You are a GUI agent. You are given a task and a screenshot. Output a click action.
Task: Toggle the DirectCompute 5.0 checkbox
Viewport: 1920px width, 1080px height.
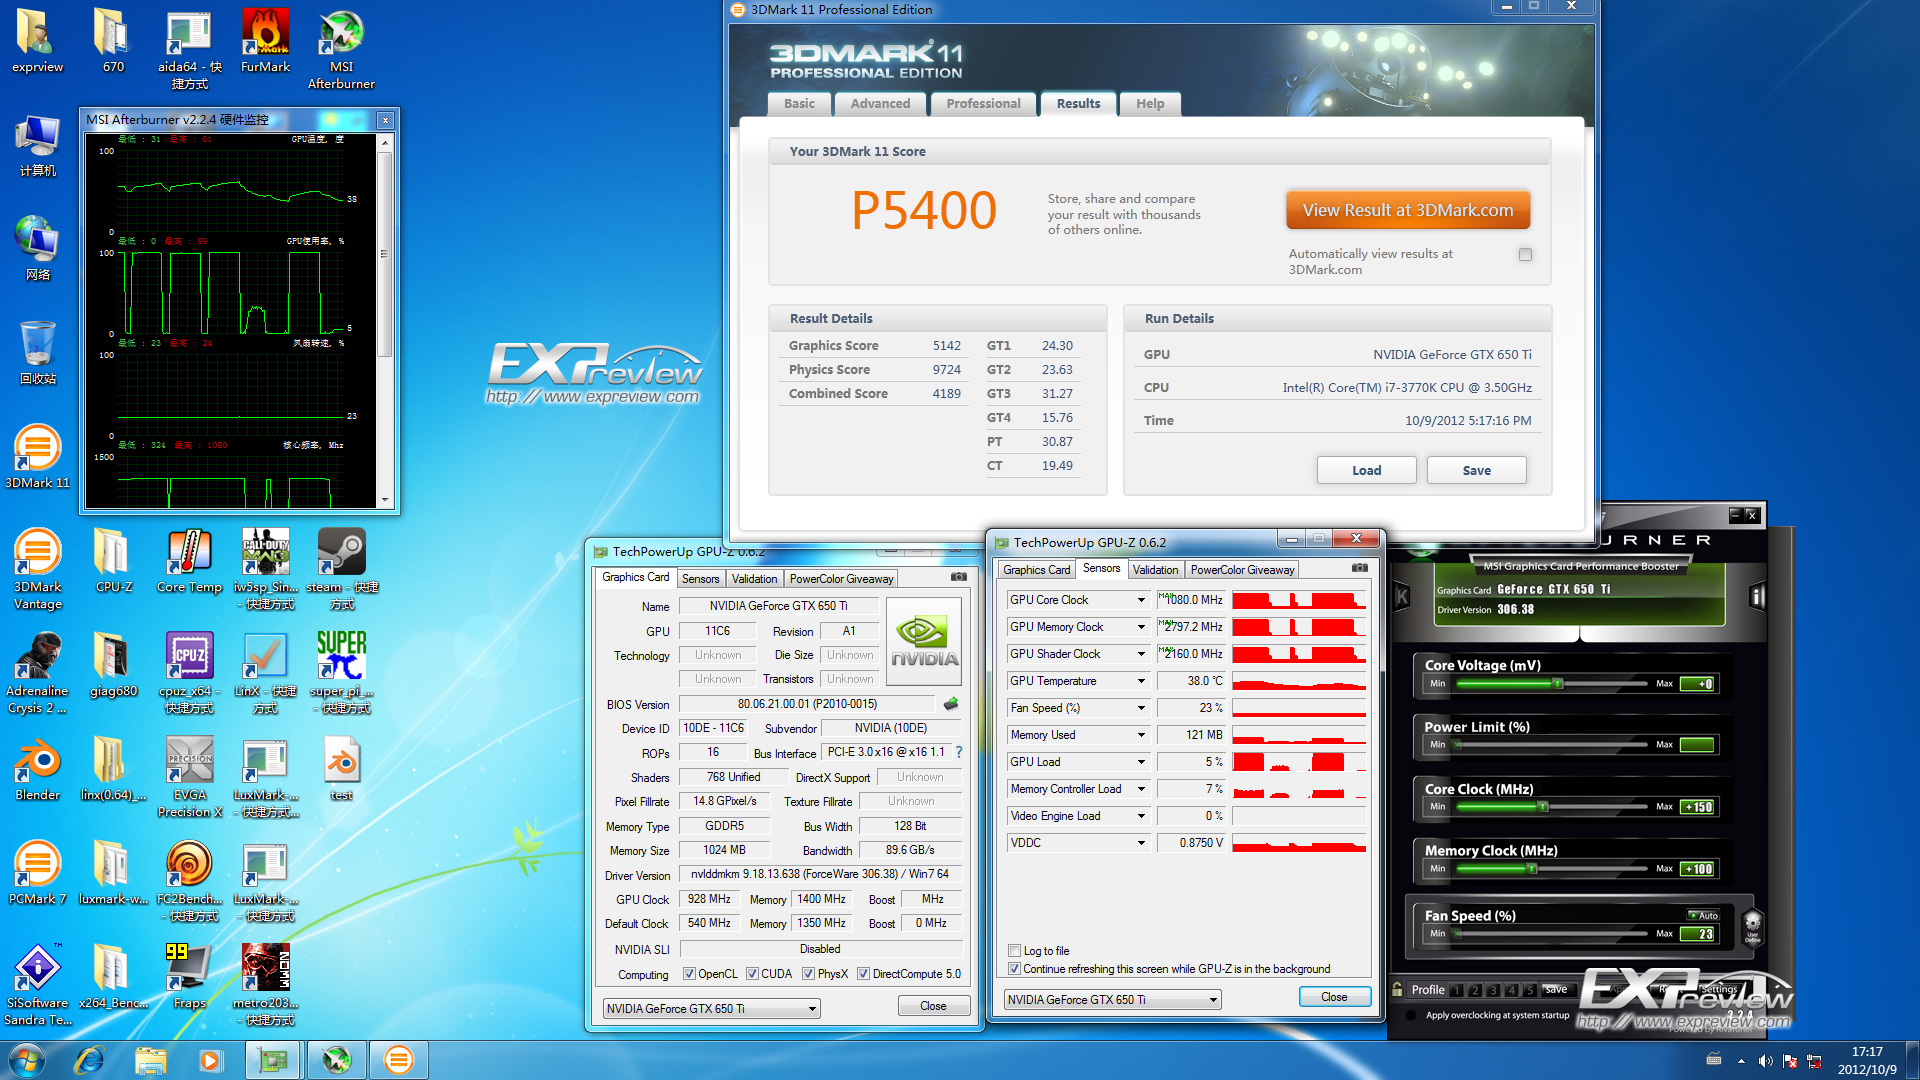(863, 974)
